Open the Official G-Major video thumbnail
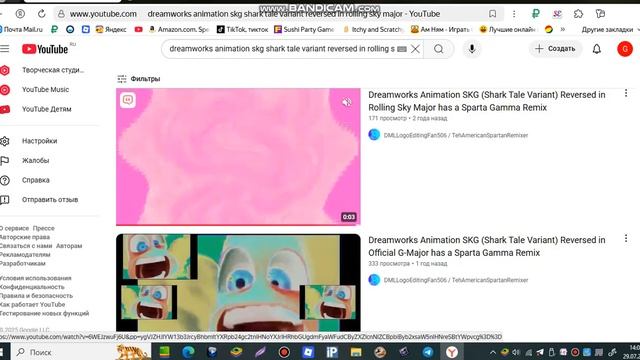The height and width of the screenshot is (360, 640). (238, 282)
